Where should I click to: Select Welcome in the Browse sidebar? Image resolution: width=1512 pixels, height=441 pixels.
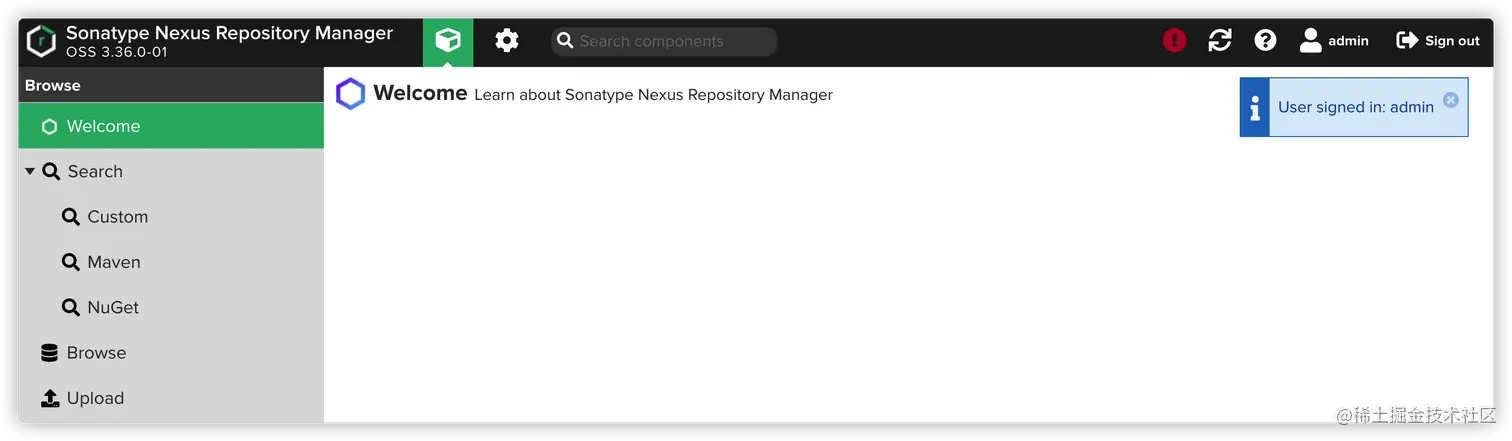[x=103, y=127]
